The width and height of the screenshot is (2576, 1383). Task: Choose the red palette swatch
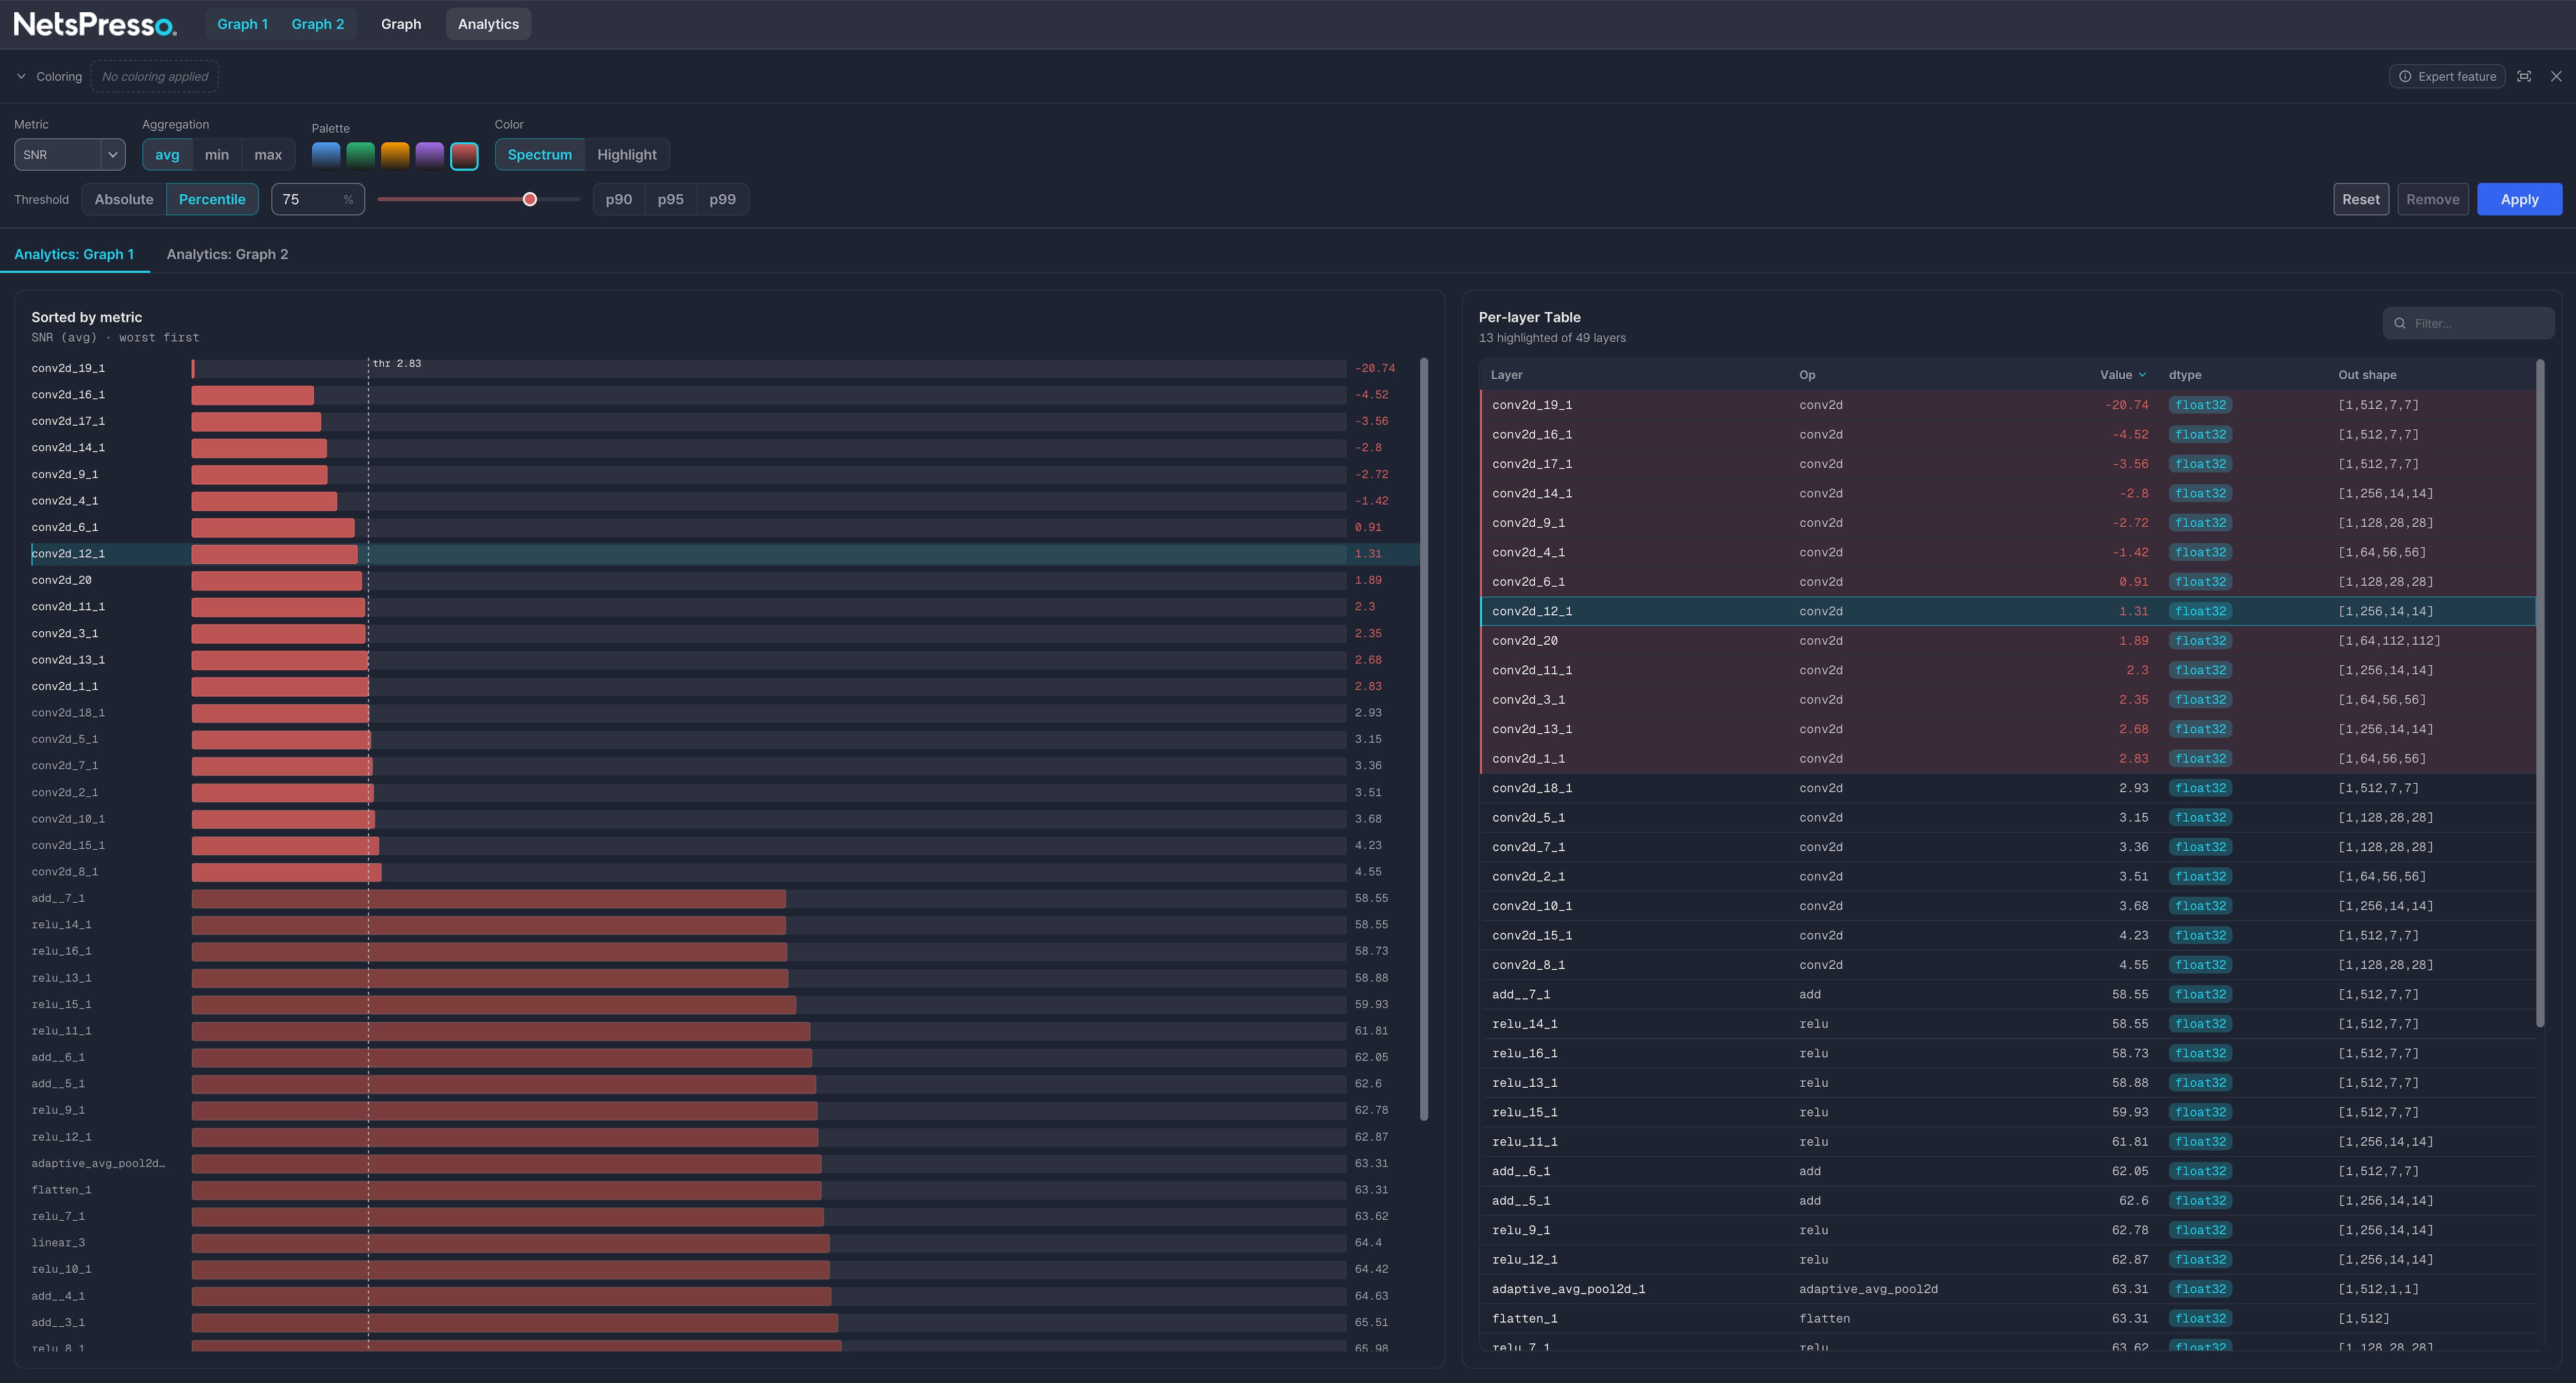[464, 156]
